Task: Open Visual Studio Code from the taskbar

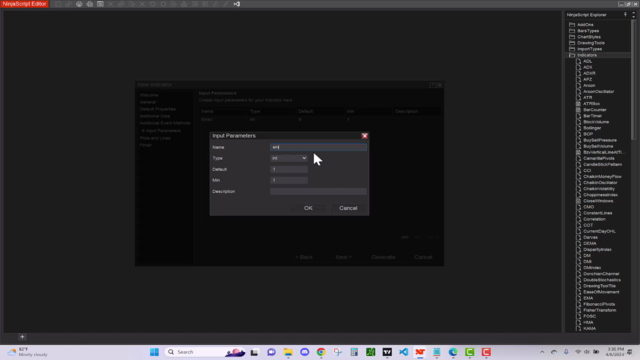Action: [x=404, y=352]
